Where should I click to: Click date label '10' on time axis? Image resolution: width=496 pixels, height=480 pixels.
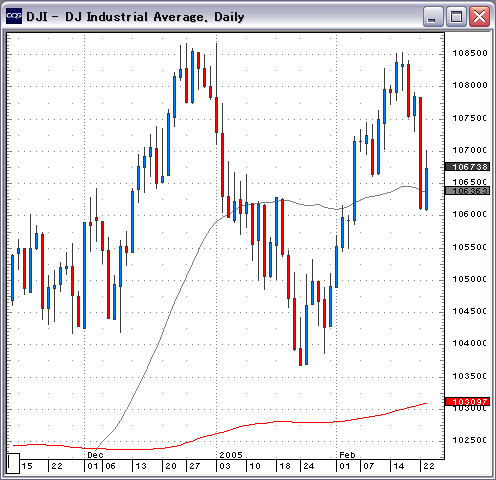tap(255, 466)
